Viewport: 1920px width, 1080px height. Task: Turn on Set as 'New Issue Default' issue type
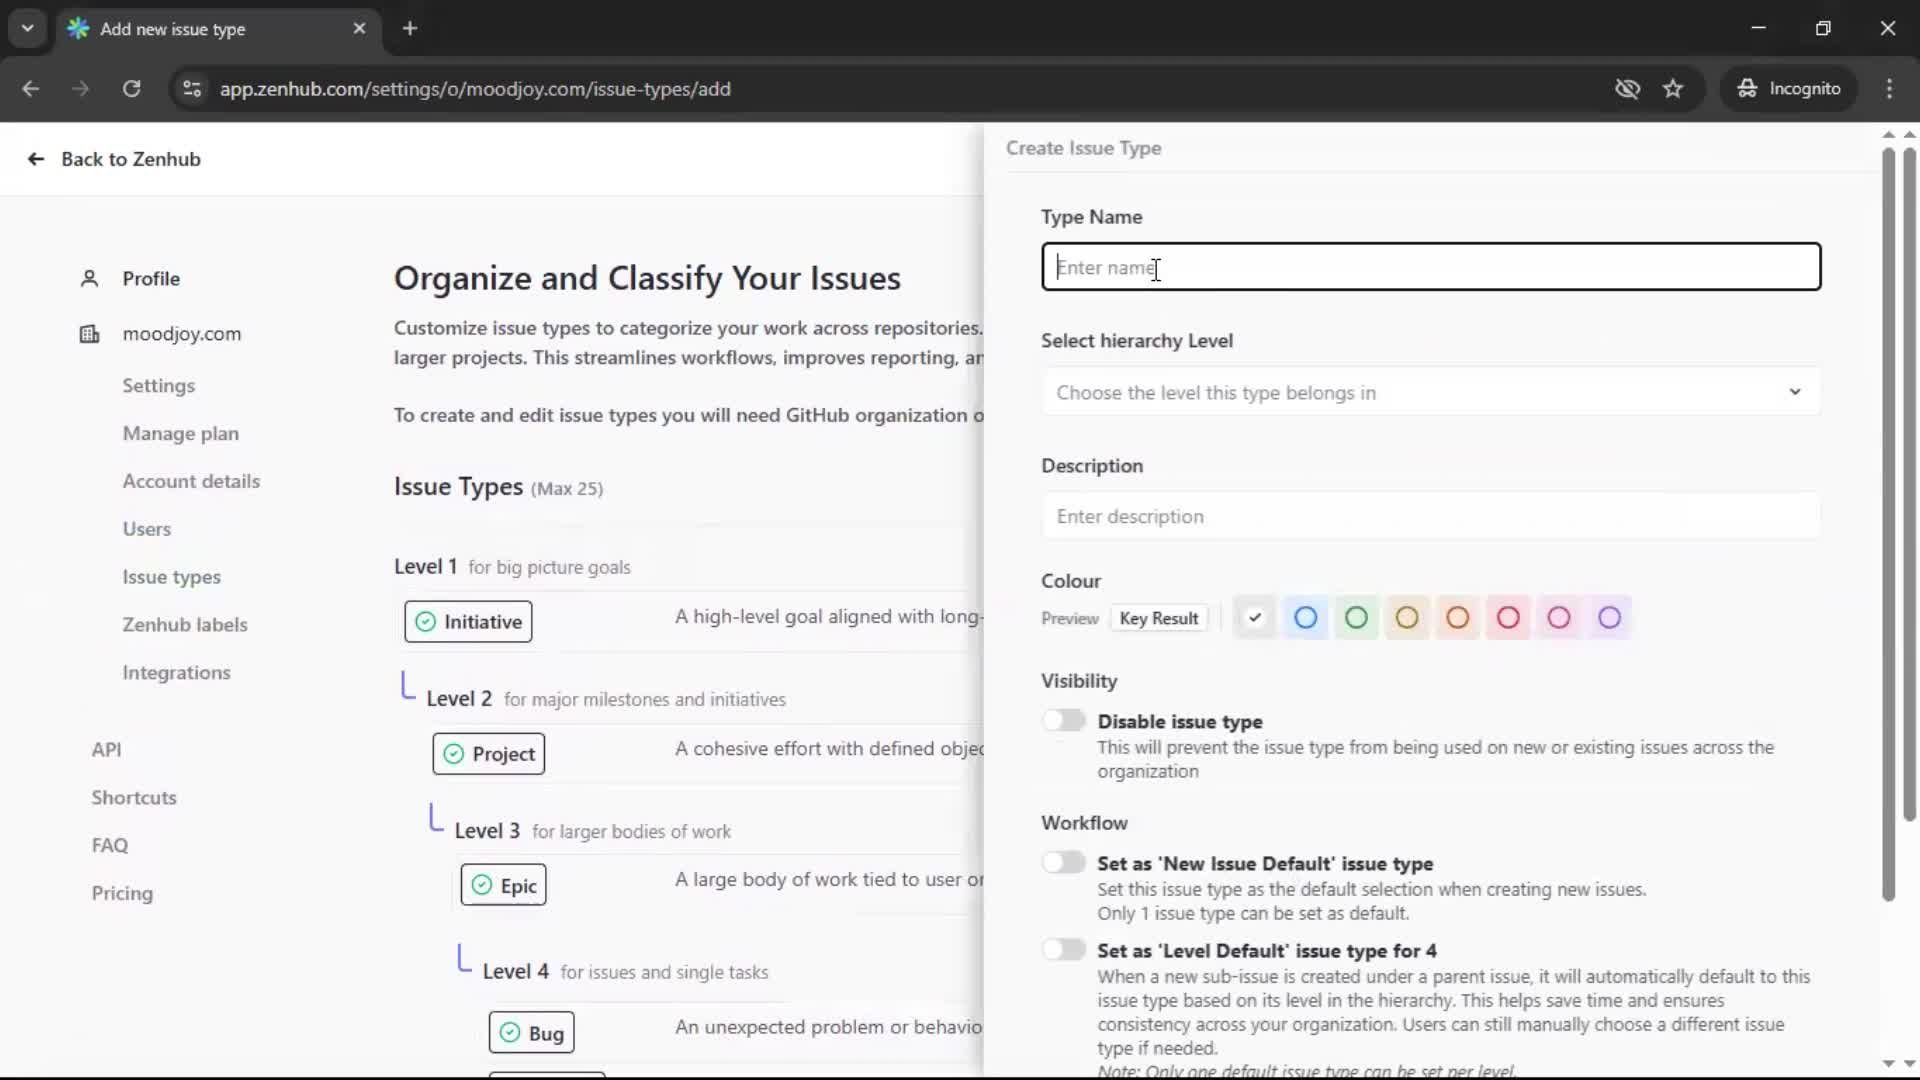coord(1064,862)
